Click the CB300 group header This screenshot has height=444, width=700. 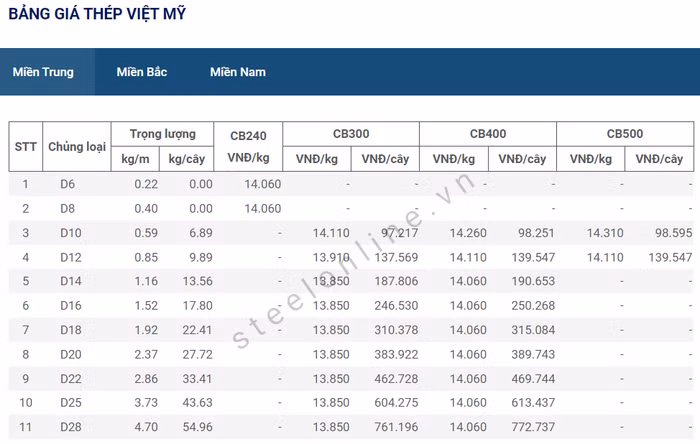click(x=351, y=134)
